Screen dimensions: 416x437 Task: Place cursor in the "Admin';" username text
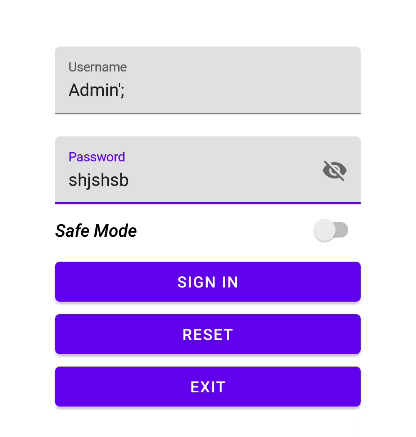97,90
